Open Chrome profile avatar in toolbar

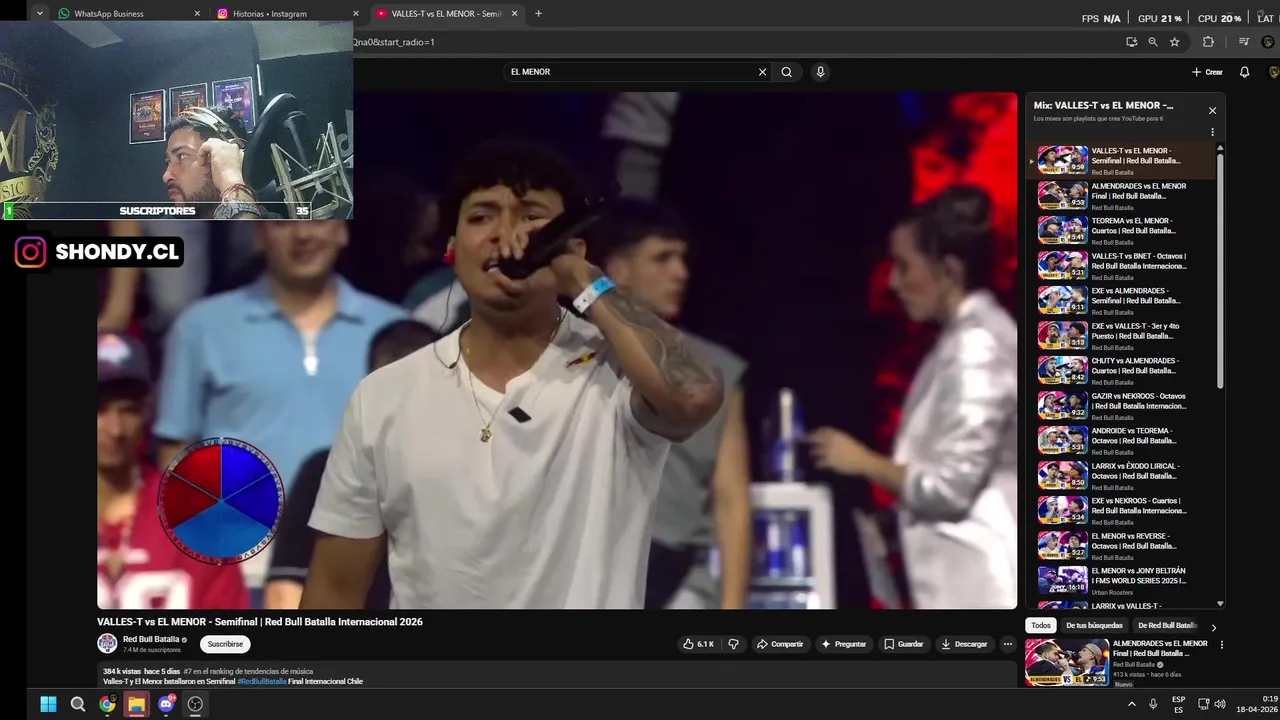pos(1268,42)
